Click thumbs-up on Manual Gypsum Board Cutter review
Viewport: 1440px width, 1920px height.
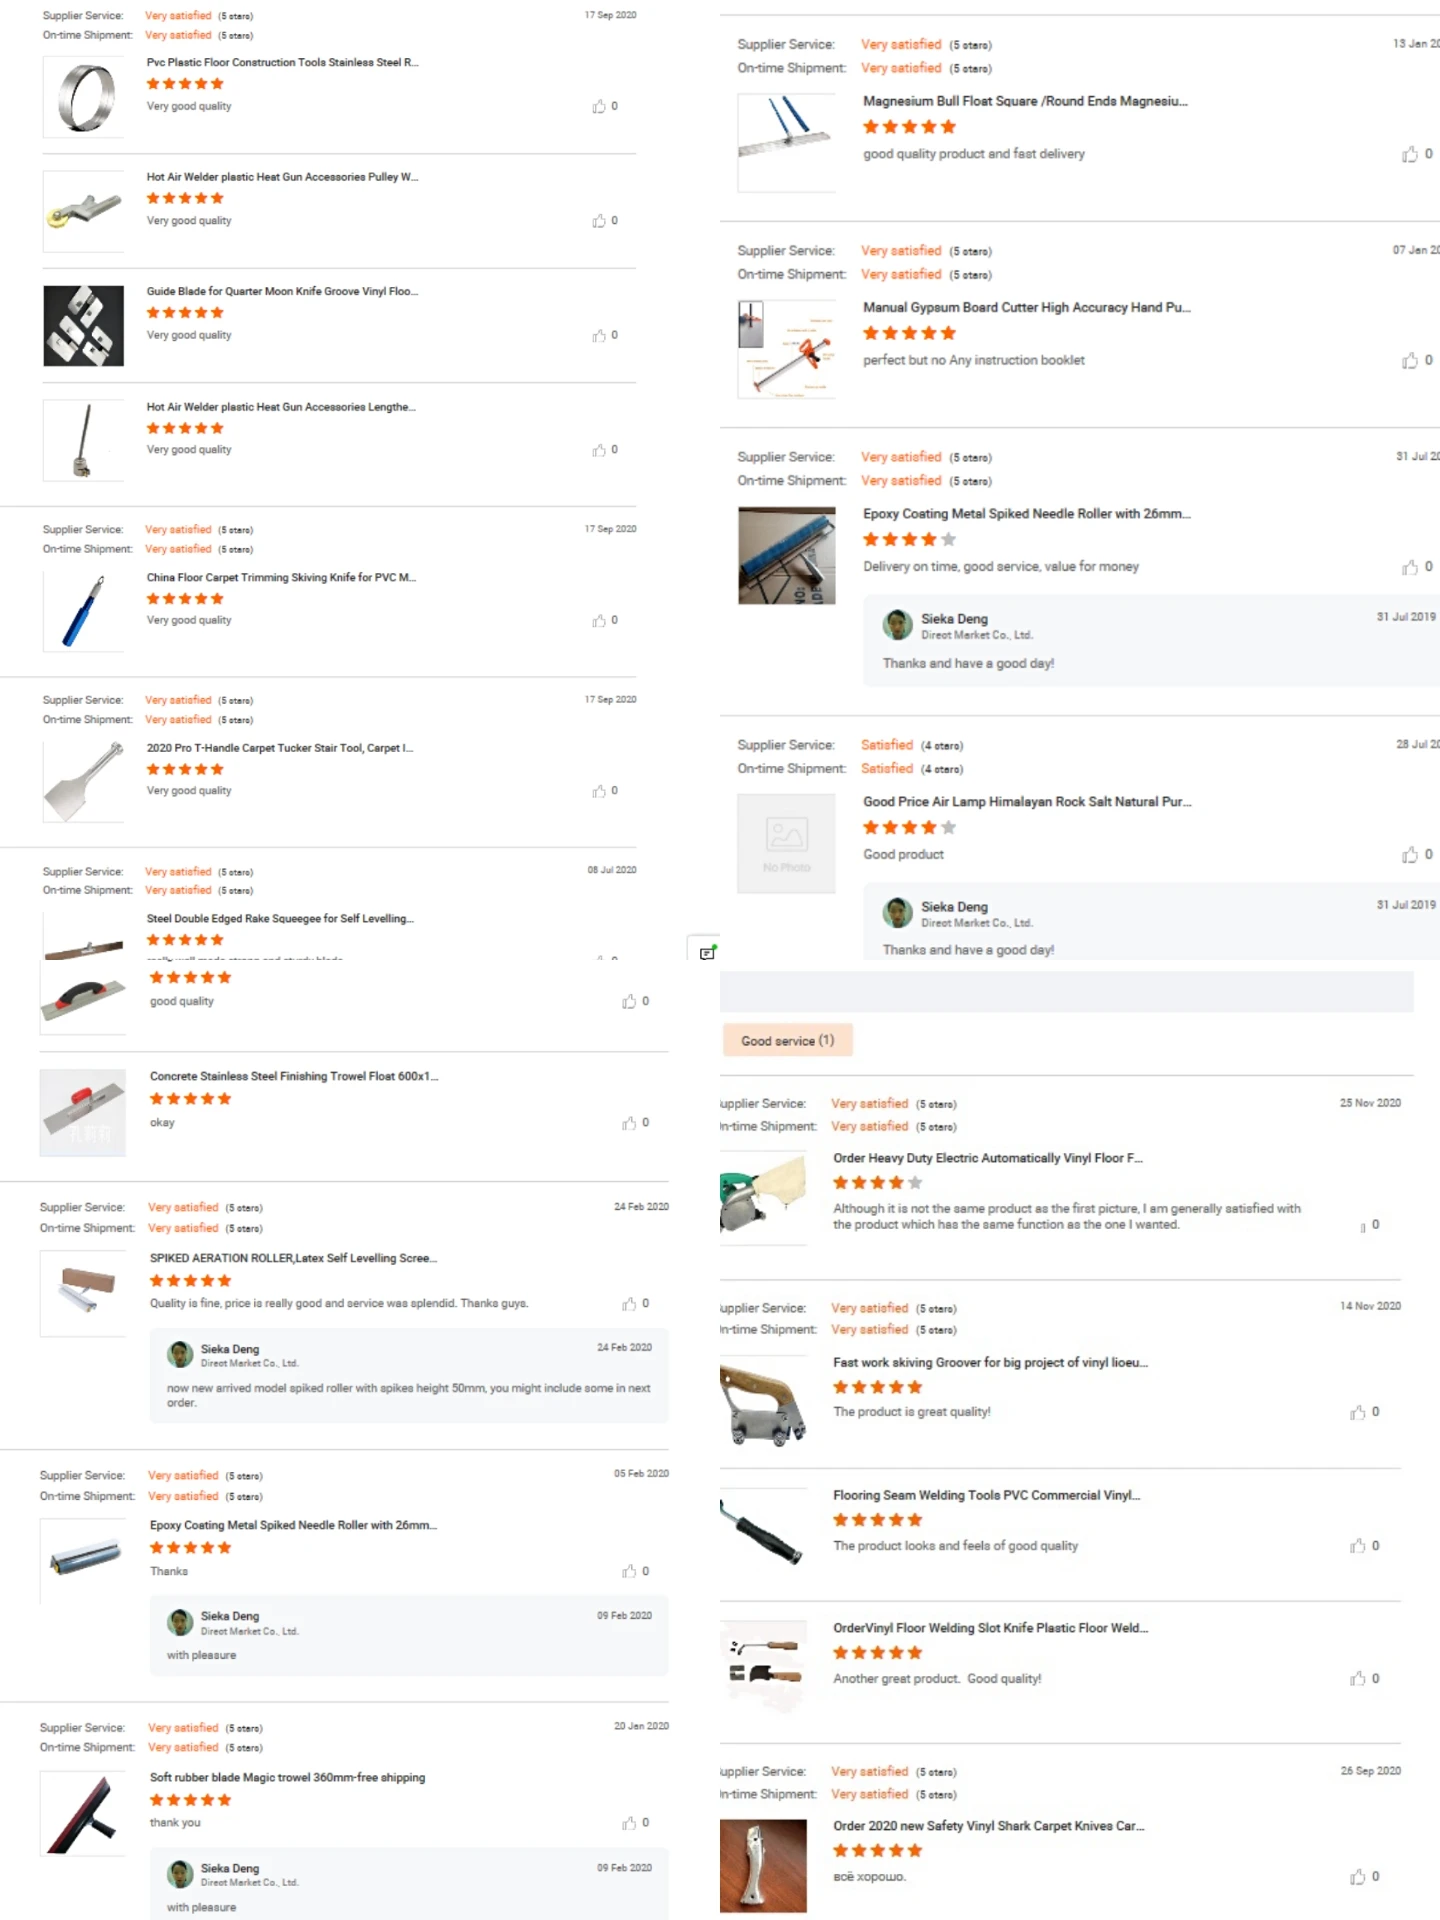[1410, 360]
